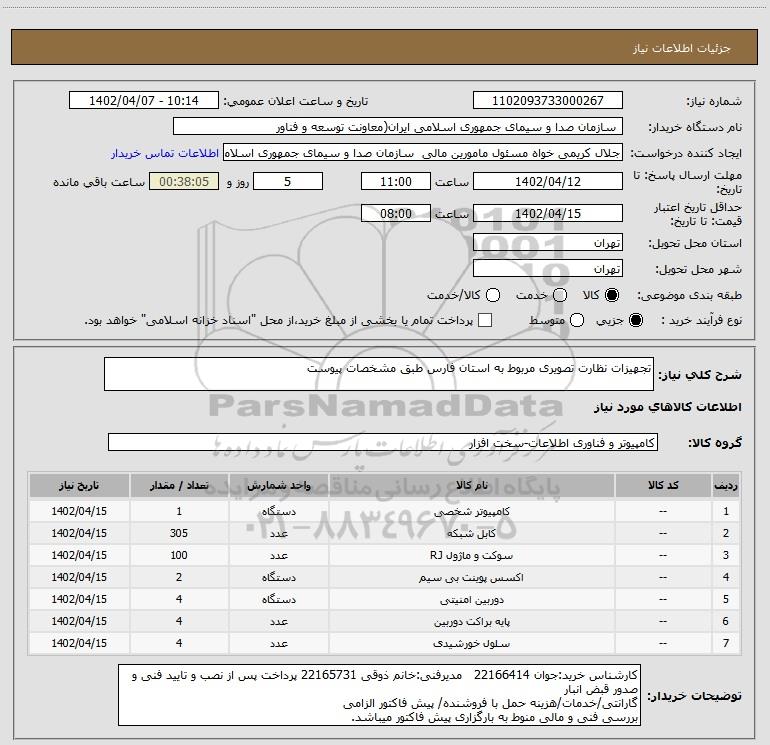Click the request creator field جلال کریمی خواه
This screenshot has height=745, width=770.
(423, 153)
